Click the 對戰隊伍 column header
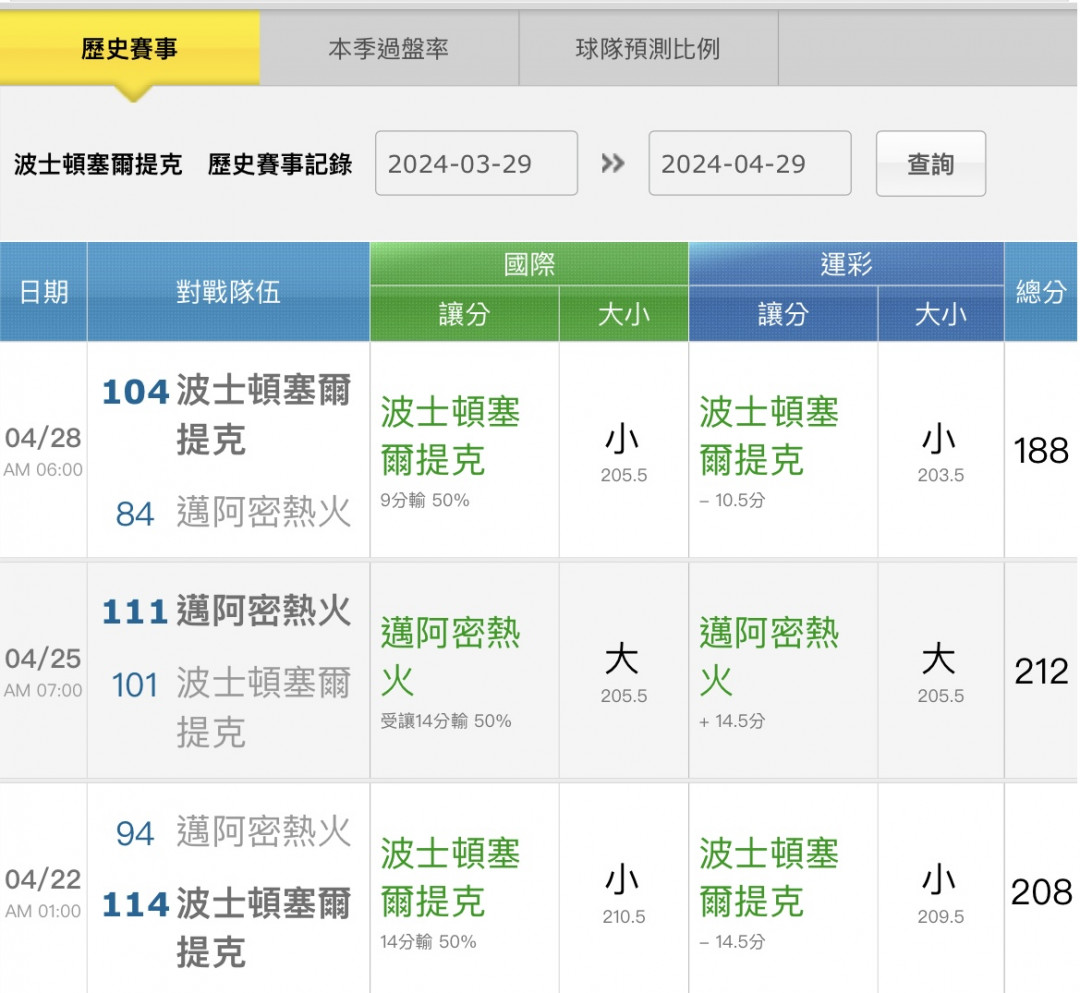This screenshot has width=1080, height=993. (x=228, y=291)
